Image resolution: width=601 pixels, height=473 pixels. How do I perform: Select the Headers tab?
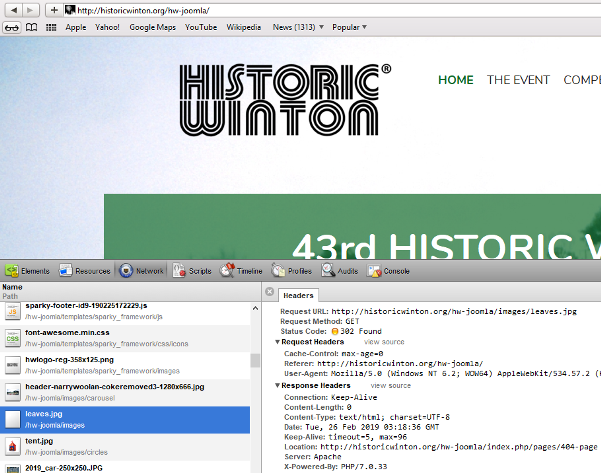[x=298, y=296]
